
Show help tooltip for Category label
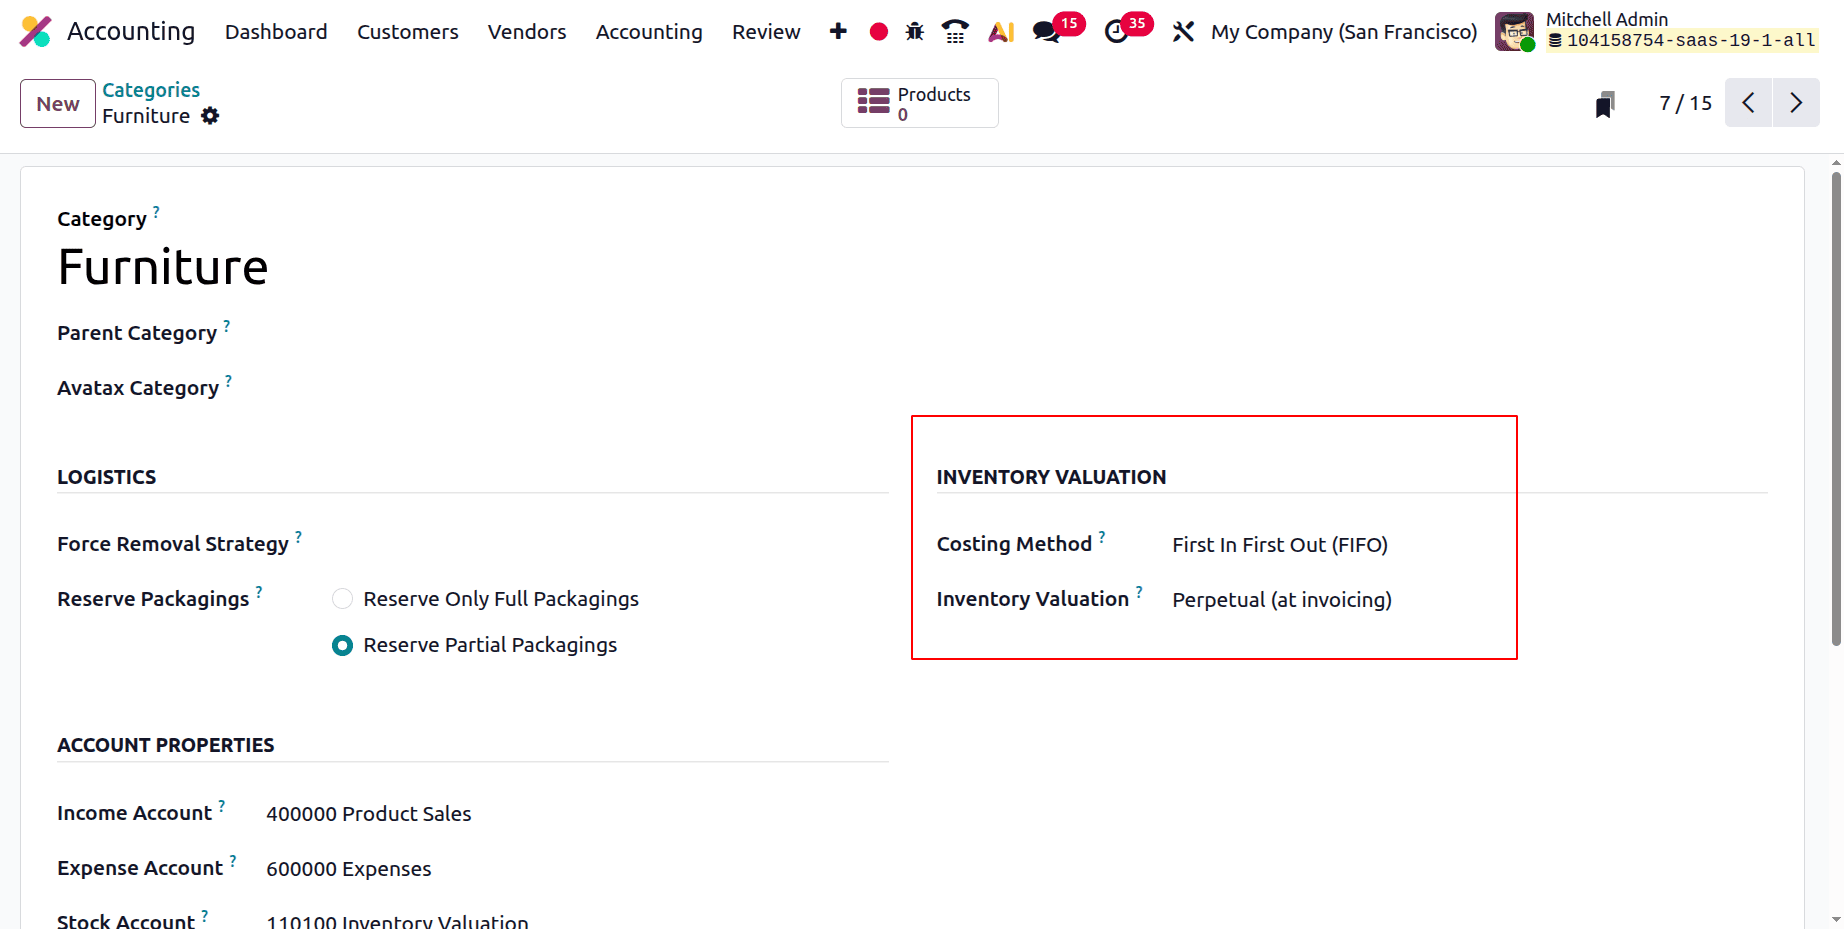(x=156, y=211)
